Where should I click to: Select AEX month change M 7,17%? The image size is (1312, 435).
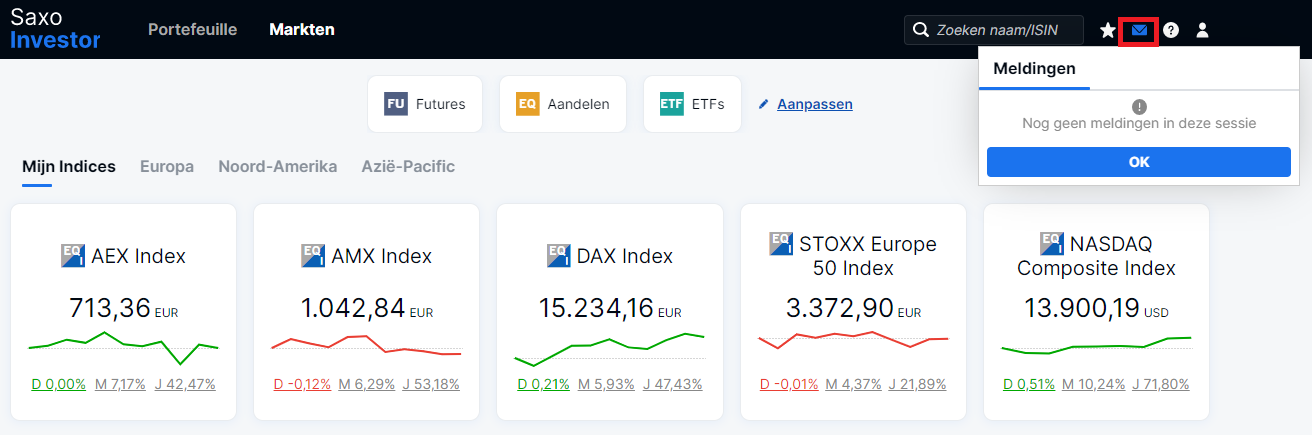pyautogui.click(x=120, y=384)
